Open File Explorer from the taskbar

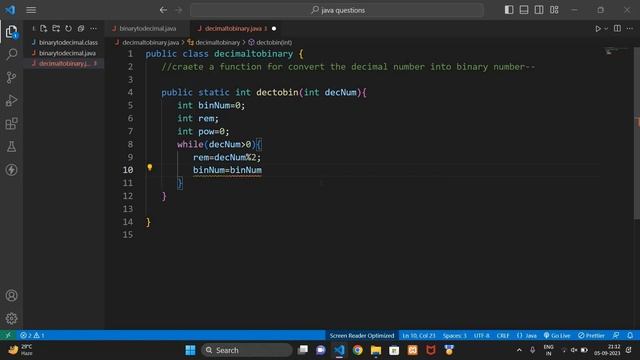tap(376, 350)
